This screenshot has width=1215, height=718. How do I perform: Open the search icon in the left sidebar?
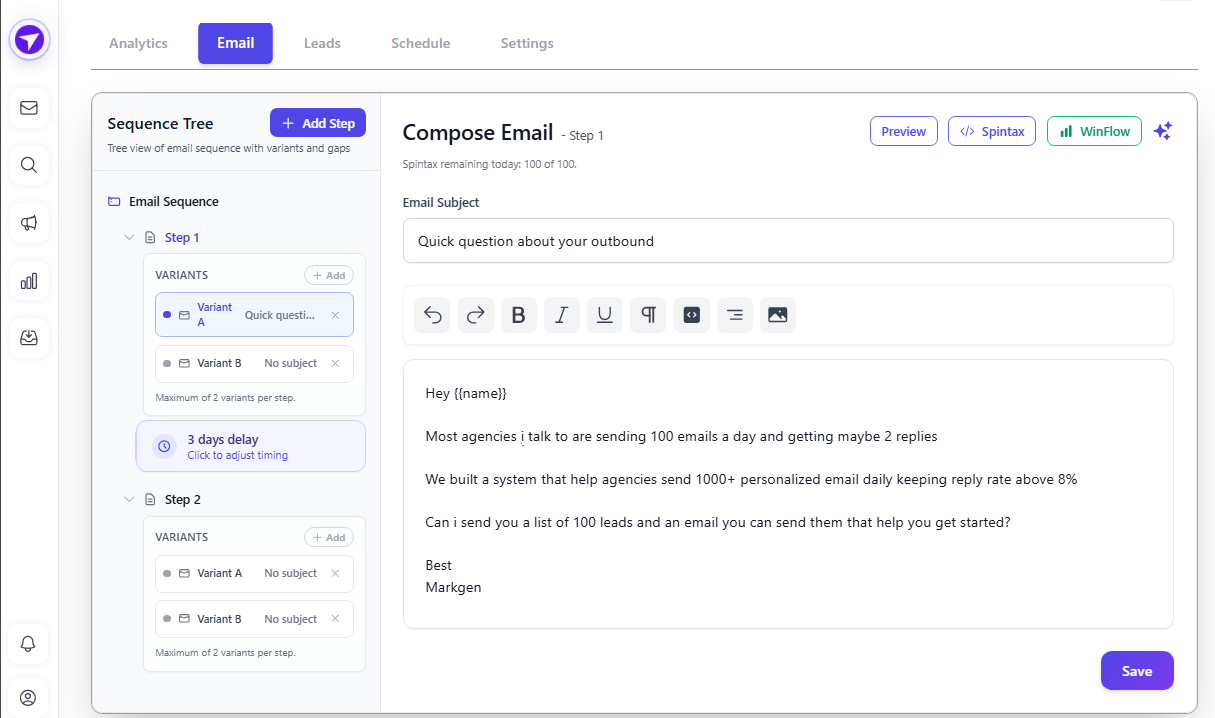29,166
